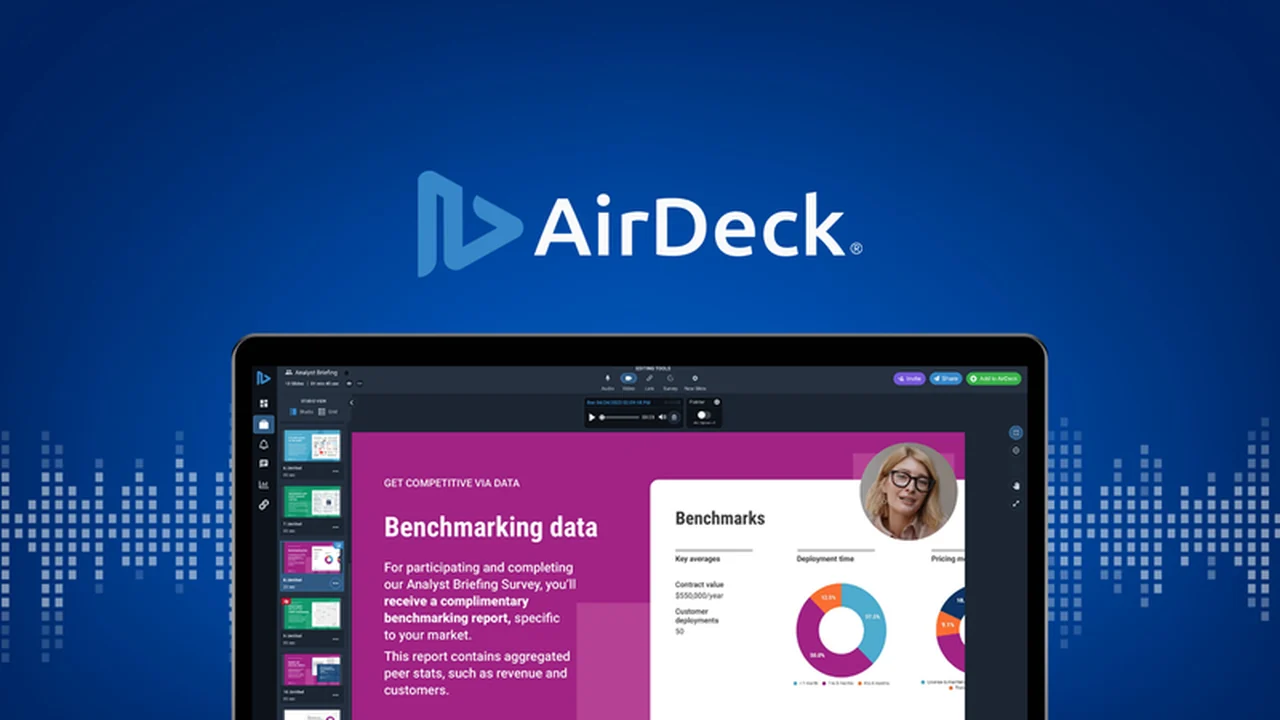Select the green slide 7 thumbnail
Viewport: 1280px width, 720px height.
point(312,501)
